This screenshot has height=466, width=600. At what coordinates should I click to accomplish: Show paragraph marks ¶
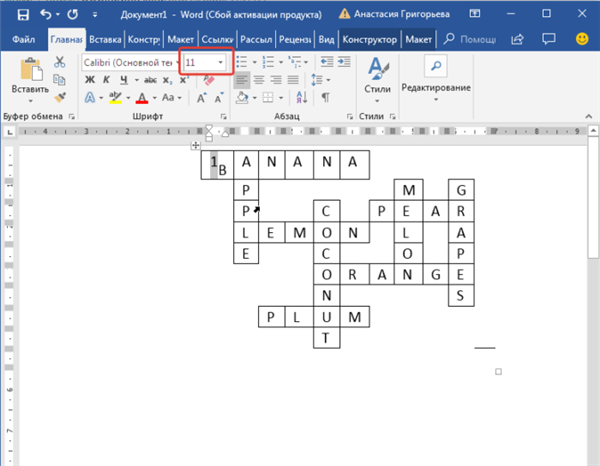(325, 98)
